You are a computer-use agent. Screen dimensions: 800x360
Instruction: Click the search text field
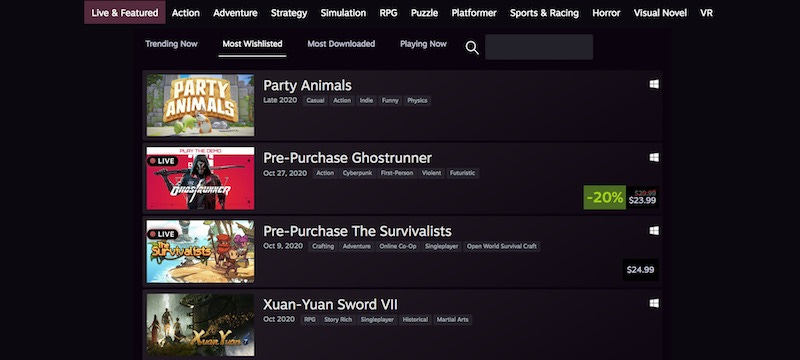pyautogui.click(x=539, y=47)
